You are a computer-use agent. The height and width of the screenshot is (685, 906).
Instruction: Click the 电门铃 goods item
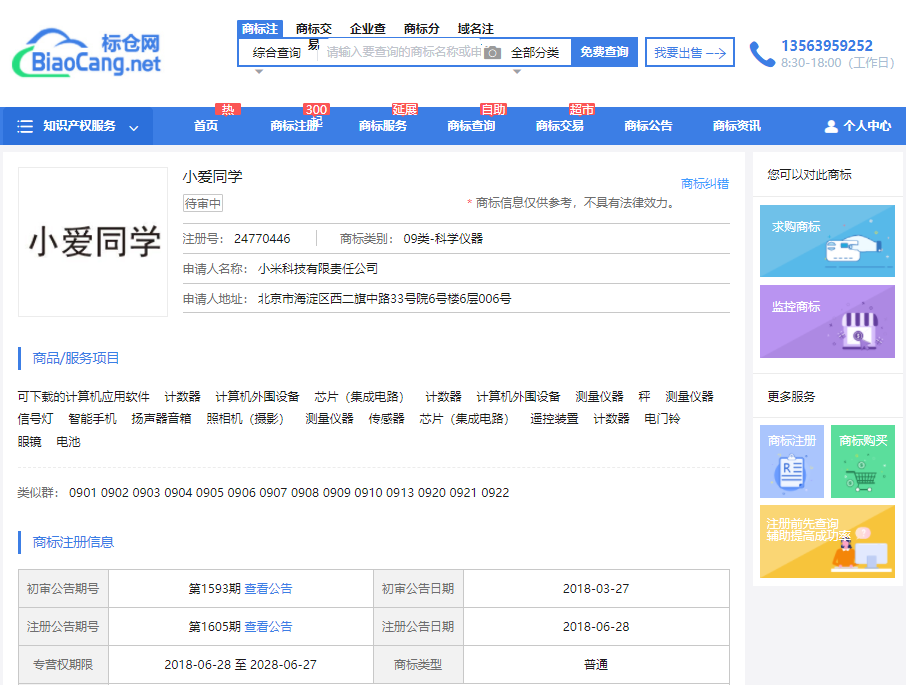662,419
